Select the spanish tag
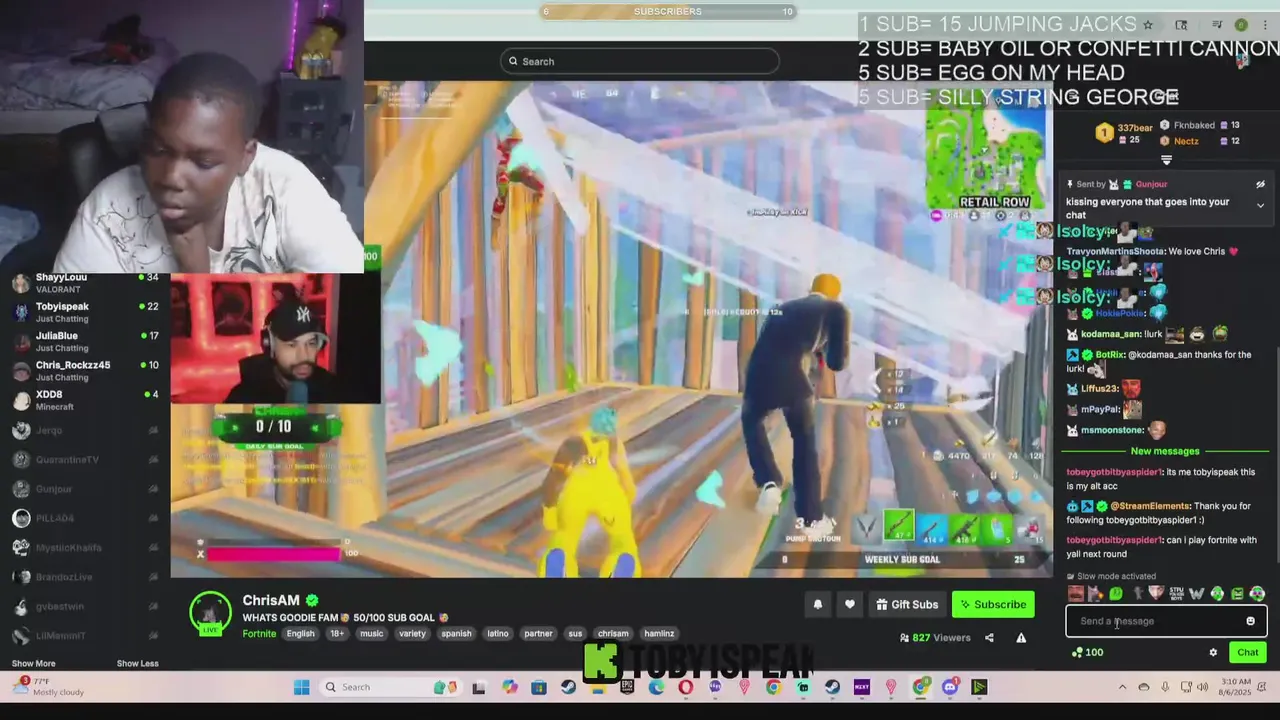The width and height of the screenshot is (1280, 720). coord(456,633)
